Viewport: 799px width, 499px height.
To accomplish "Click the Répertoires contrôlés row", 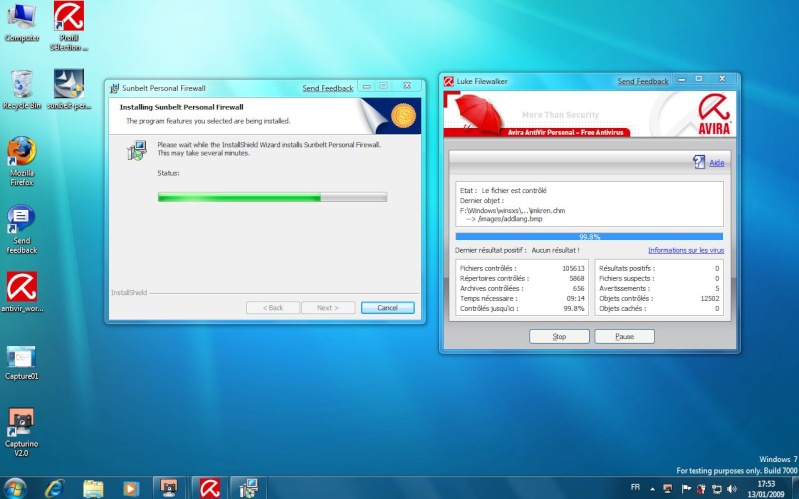I will coord(522,279).
